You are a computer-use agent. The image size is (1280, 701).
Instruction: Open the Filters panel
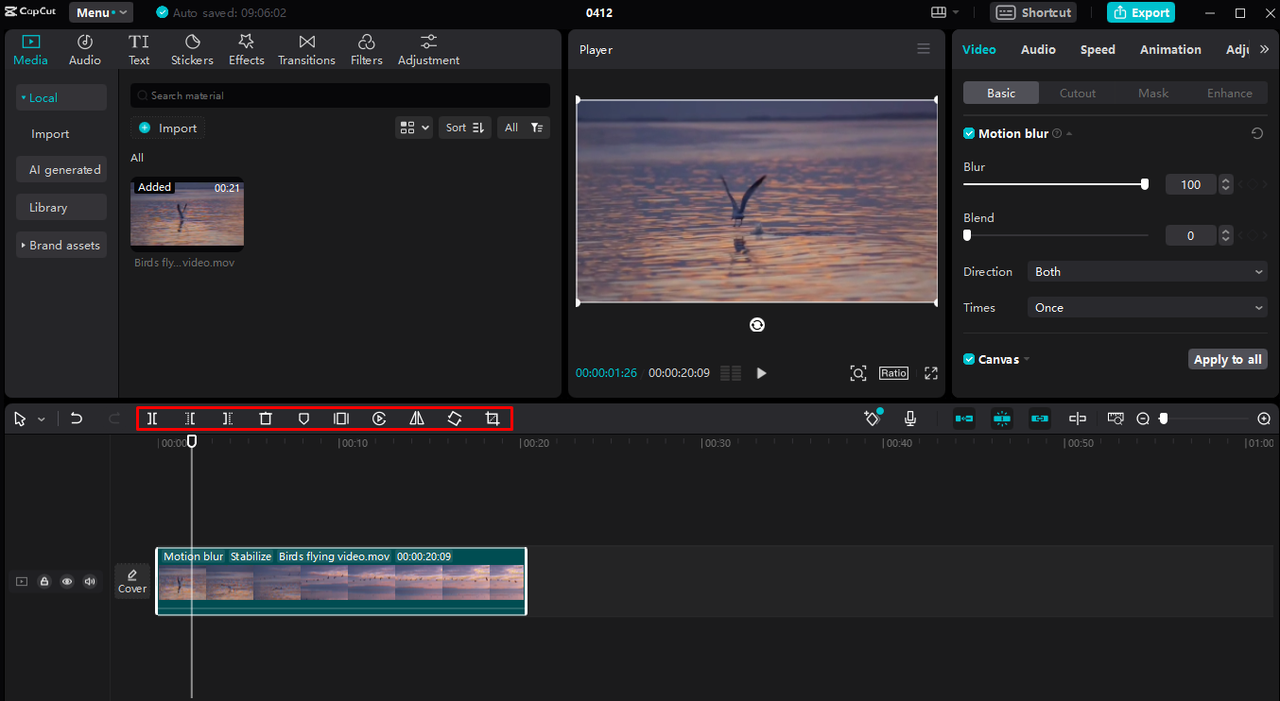pos(366,50)
